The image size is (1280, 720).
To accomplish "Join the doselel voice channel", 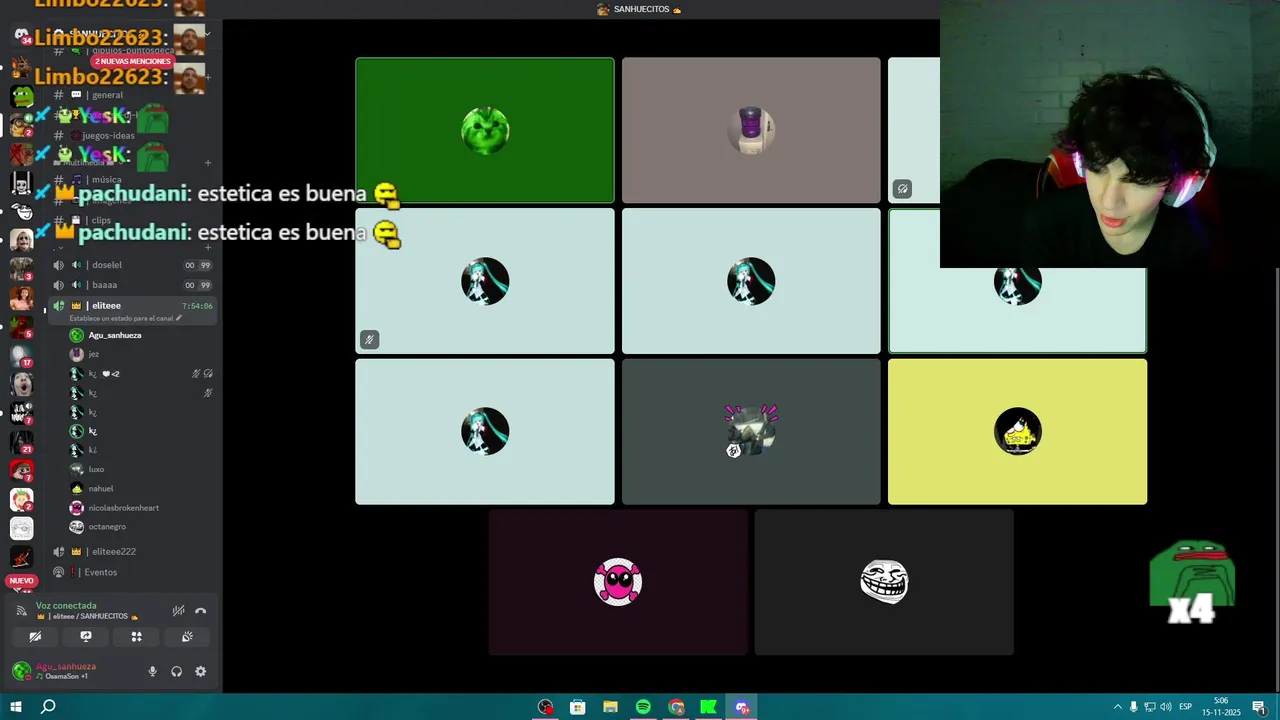I will pos(130,265).
